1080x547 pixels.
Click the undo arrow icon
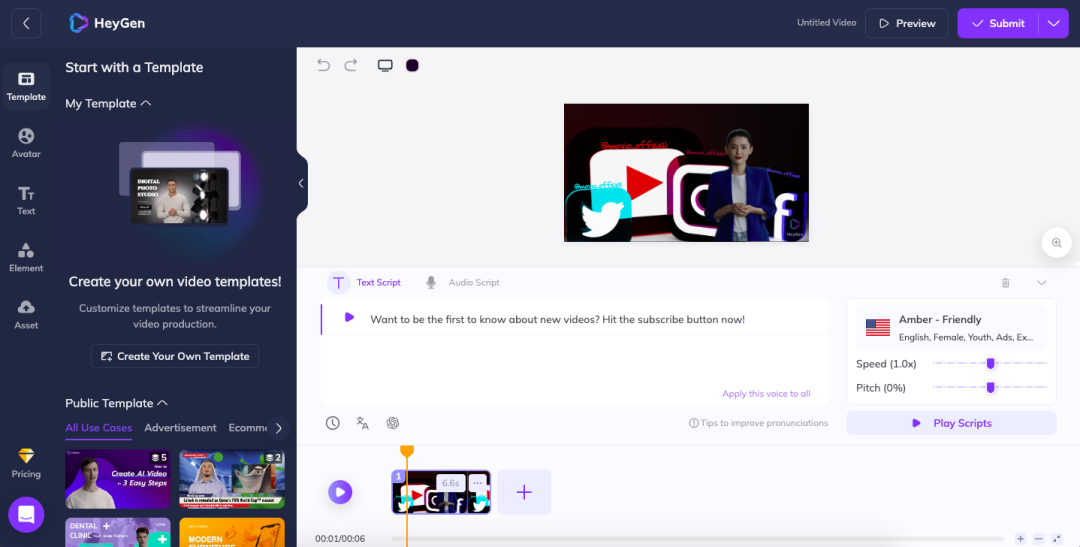click(323, 65)
